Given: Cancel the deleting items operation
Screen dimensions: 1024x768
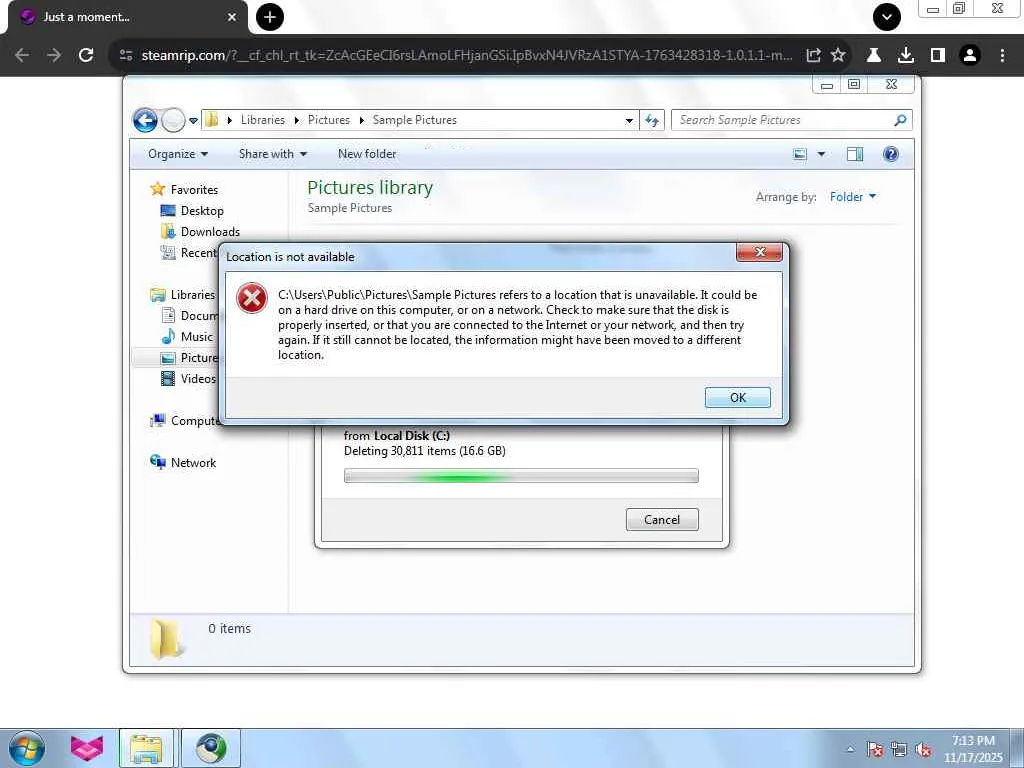Looking at the screenshot, I should [x=662, y=519].
